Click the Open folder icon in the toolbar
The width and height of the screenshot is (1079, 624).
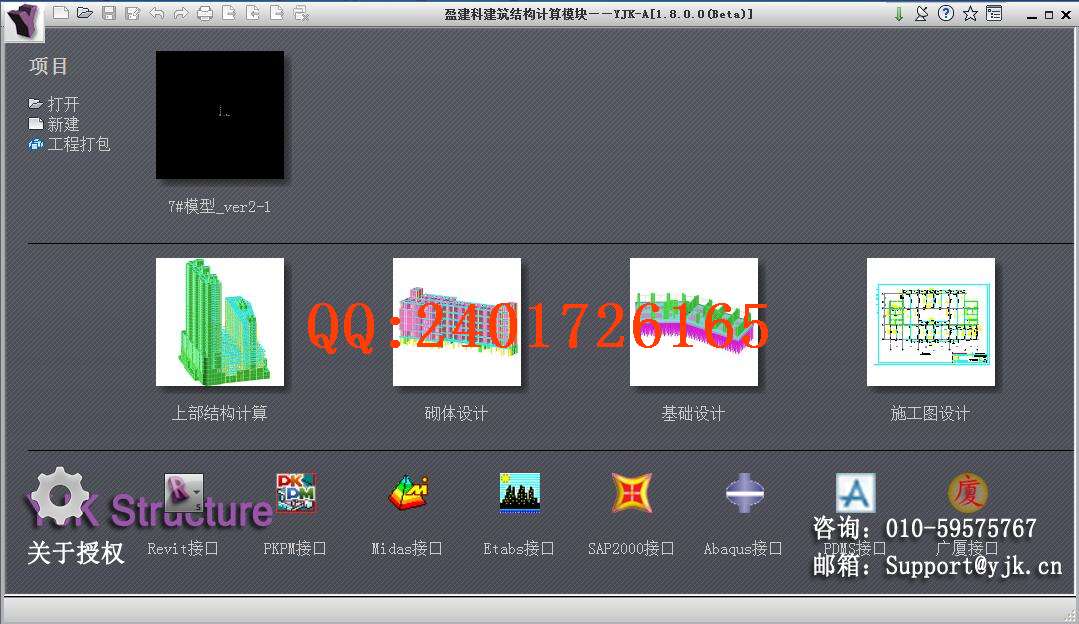pos(85,12)
